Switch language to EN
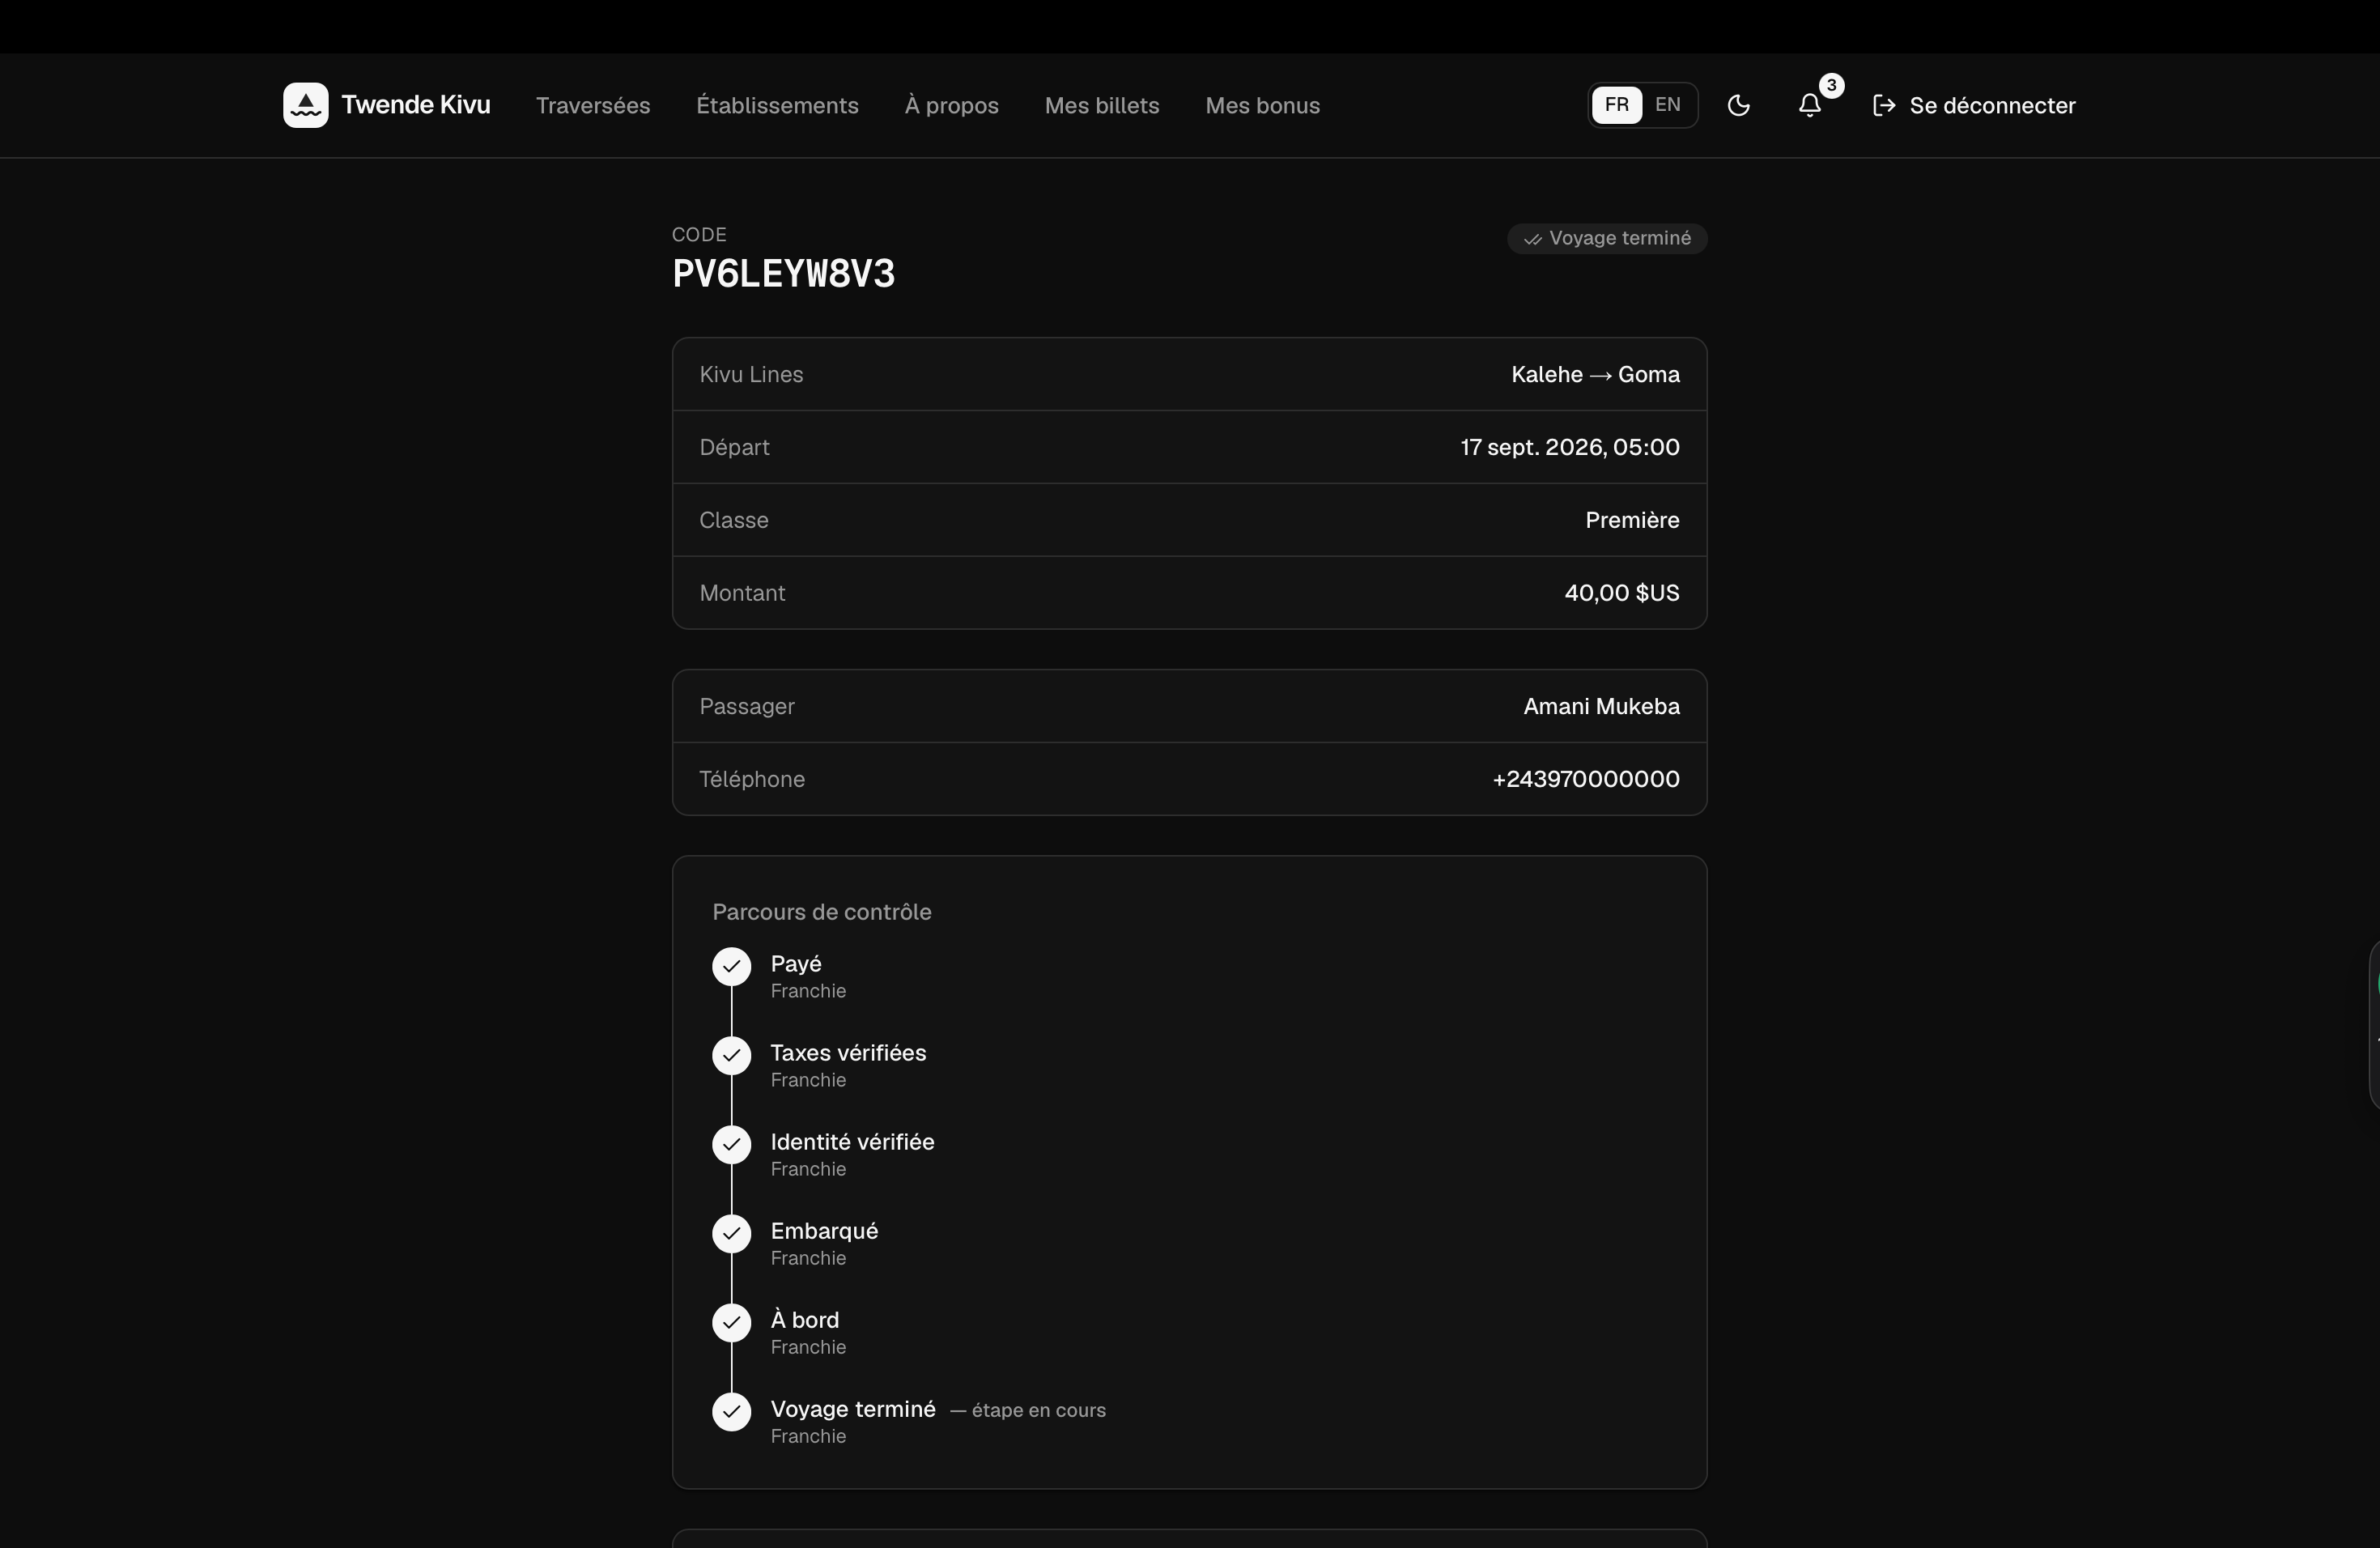2380x1548 pixels. (x=1667, y=105)
